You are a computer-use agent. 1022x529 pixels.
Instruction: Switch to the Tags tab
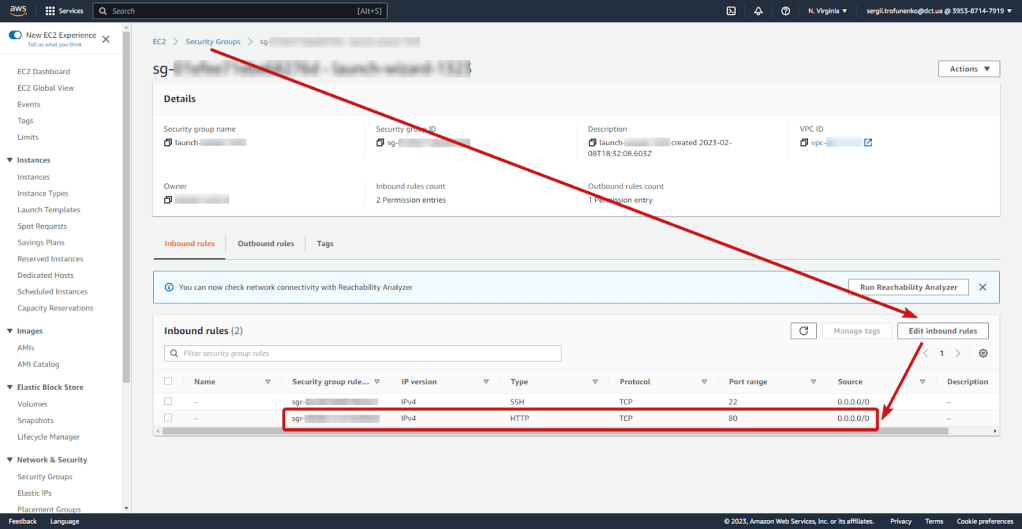[x=325, y=243]
